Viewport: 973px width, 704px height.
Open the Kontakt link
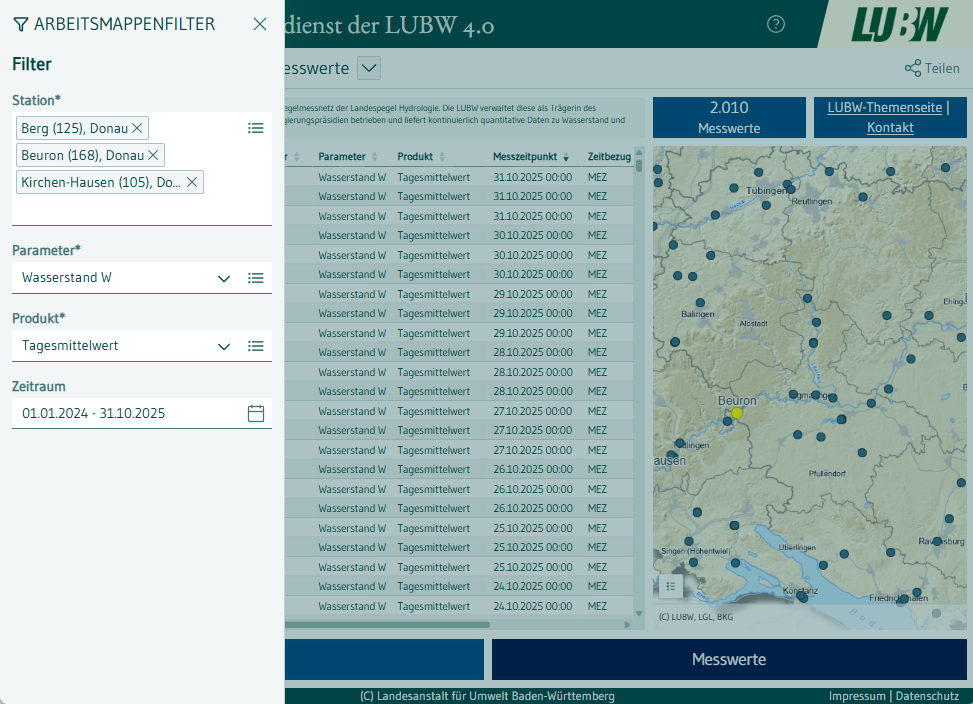(x=890, y=127)
